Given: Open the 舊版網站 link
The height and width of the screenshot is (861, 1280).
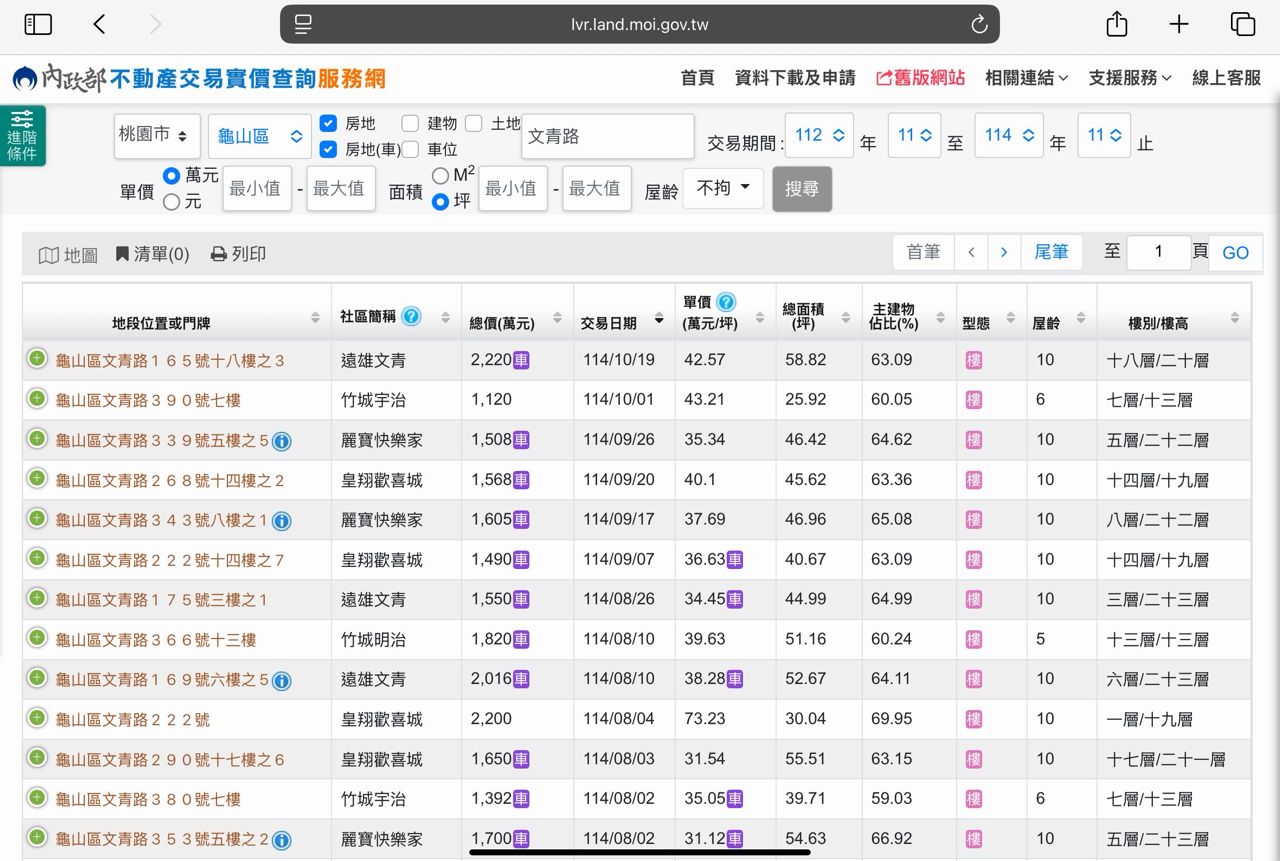Looking at the screenshot, I should (x=920, y=78).
